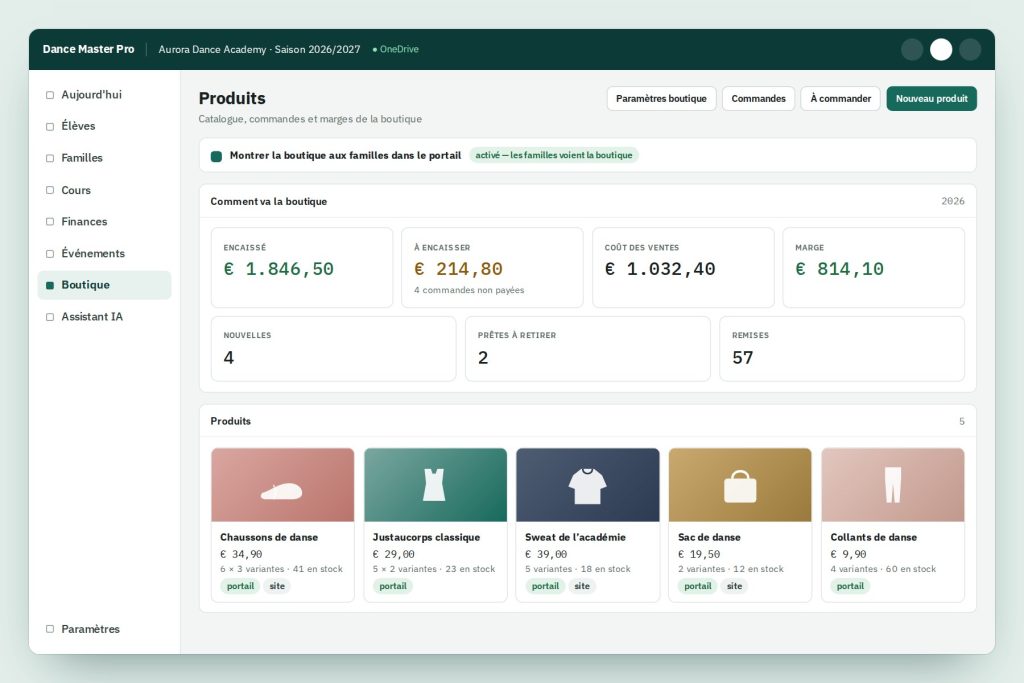Image resolution: width=1024 pixels, height=683 pixels.
Task: Select the À encaisser amount € 214,80
Action: click(x=458, y=269)
